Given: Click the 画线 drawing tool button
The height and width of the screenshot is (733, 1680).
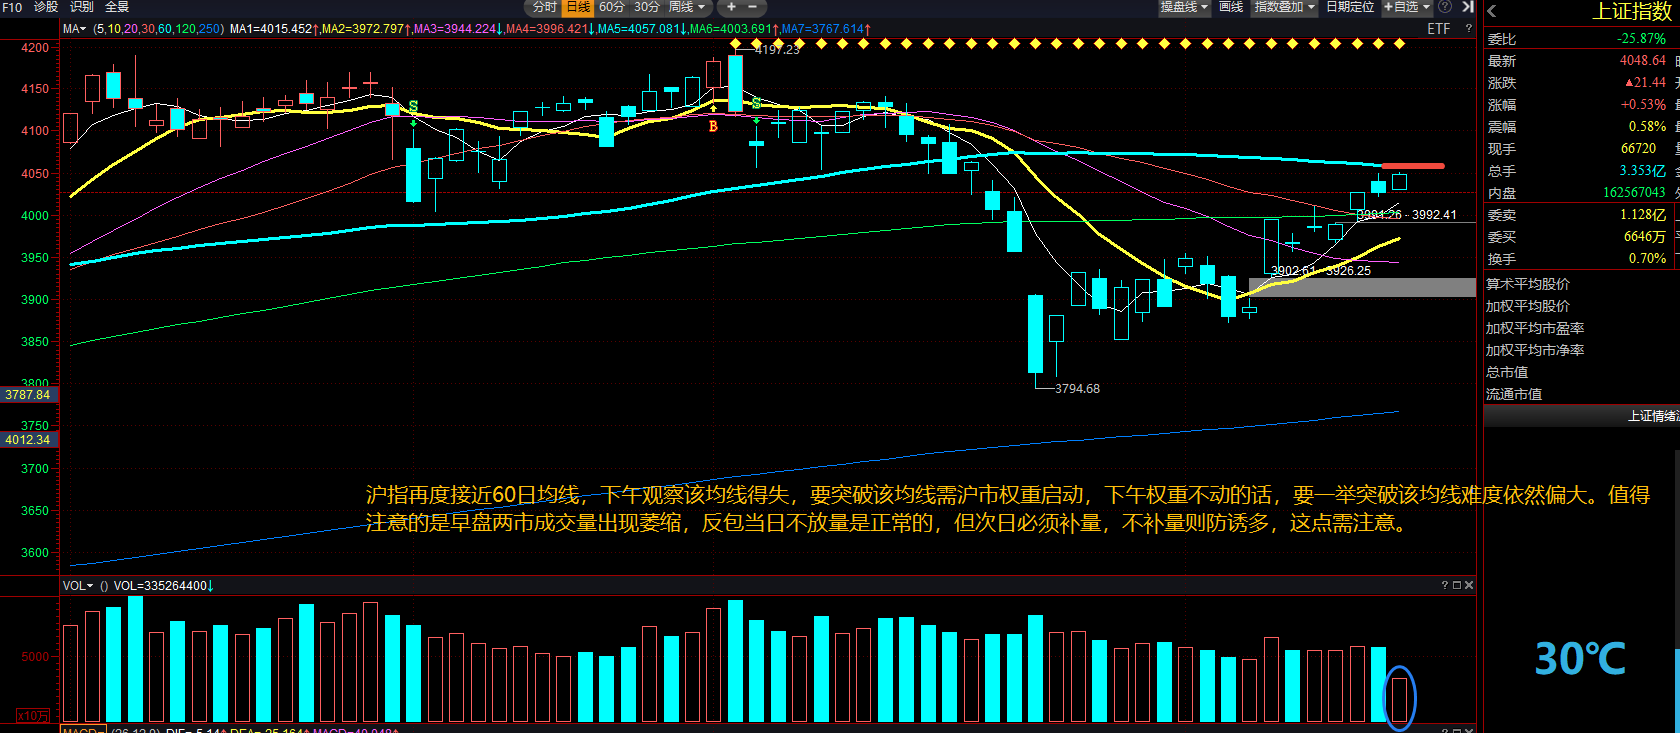Looking at the screenshot, I should click(1231, 7).
